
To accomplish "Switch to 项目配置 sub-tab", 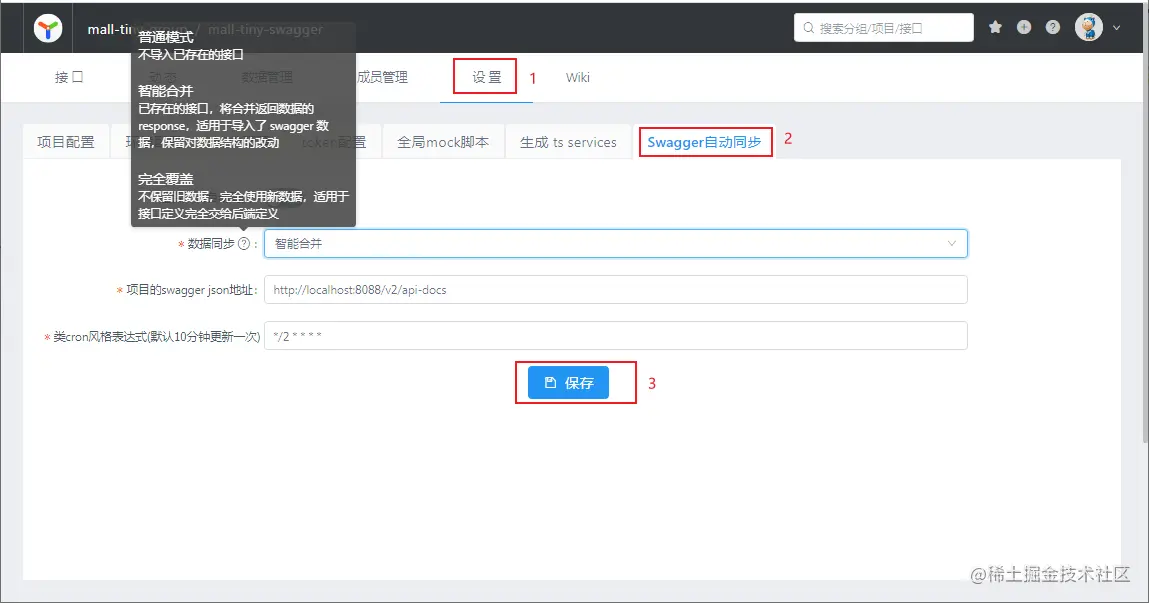I will point(66,142).
